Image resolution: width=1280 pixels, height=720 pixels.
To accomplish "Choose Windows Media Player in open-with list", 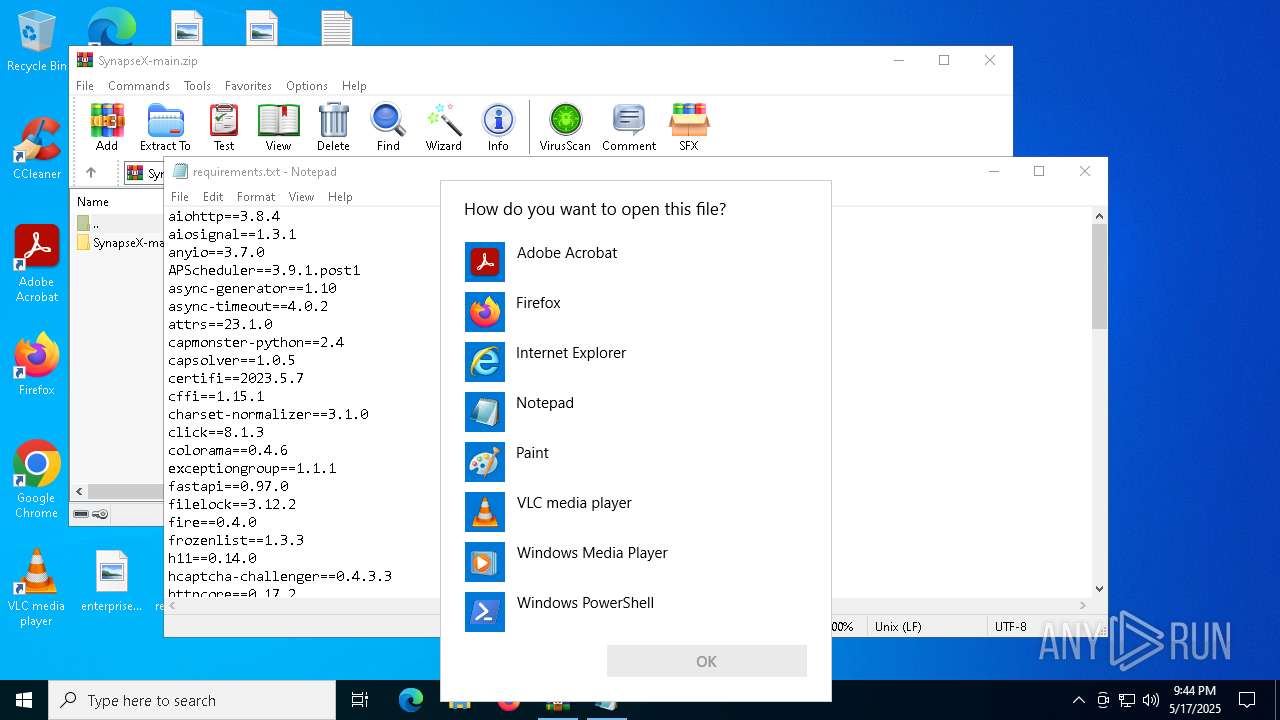I will [636, 562].
